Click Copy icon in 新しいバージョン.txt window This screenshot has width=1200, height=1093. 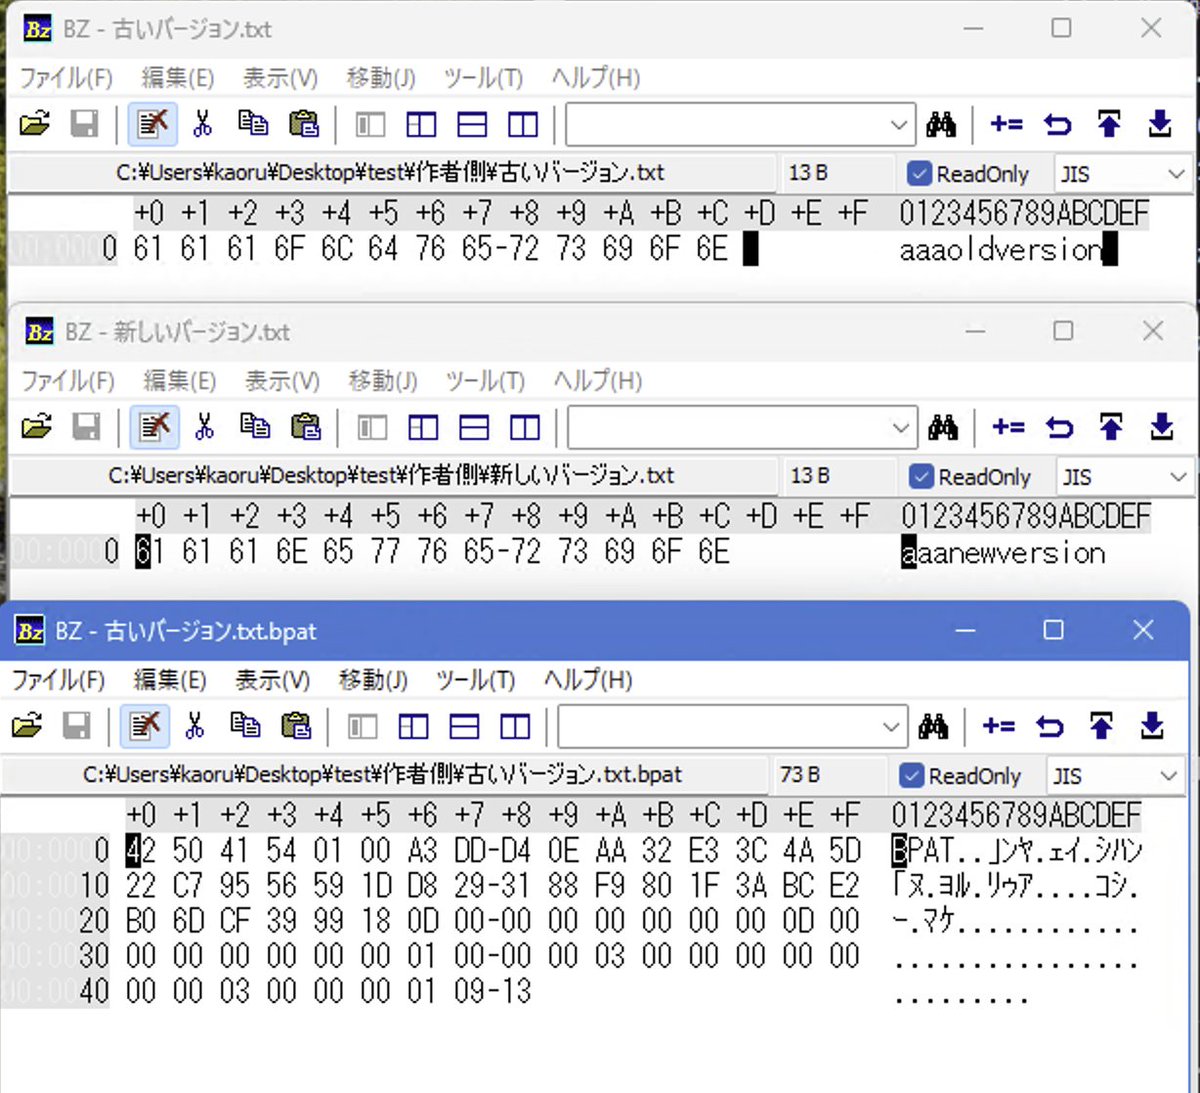pyautogui.click(x=255, y=427)
